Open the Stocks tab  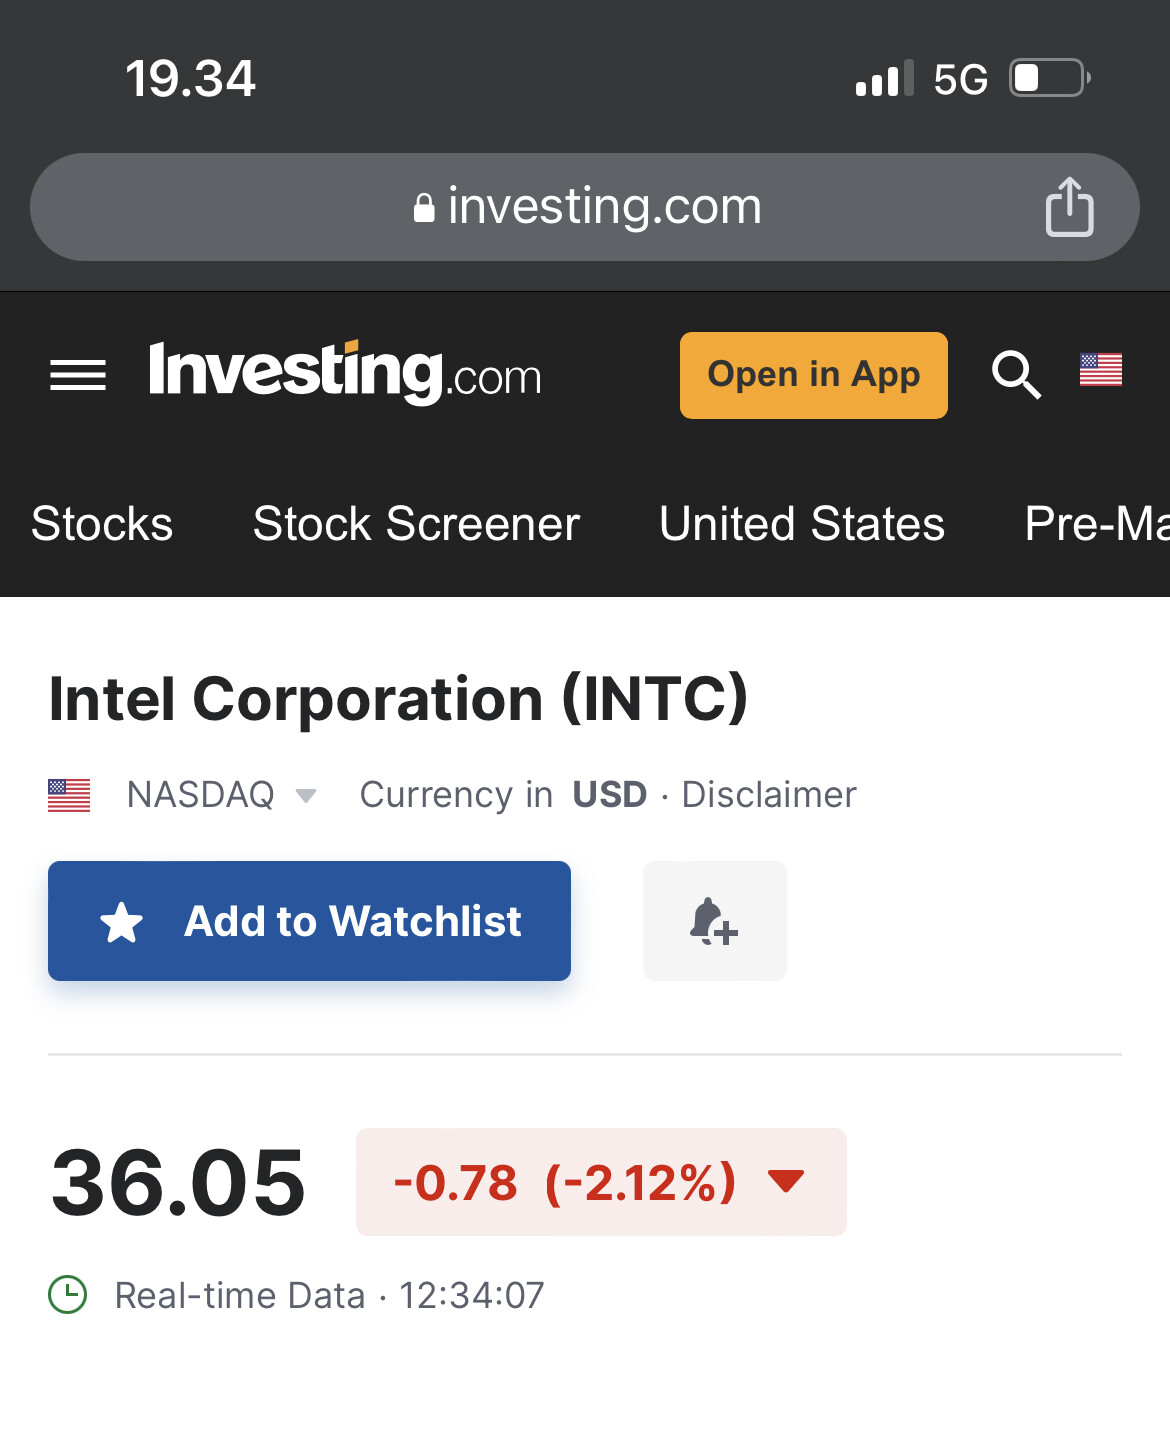click(x=102, y=524)
